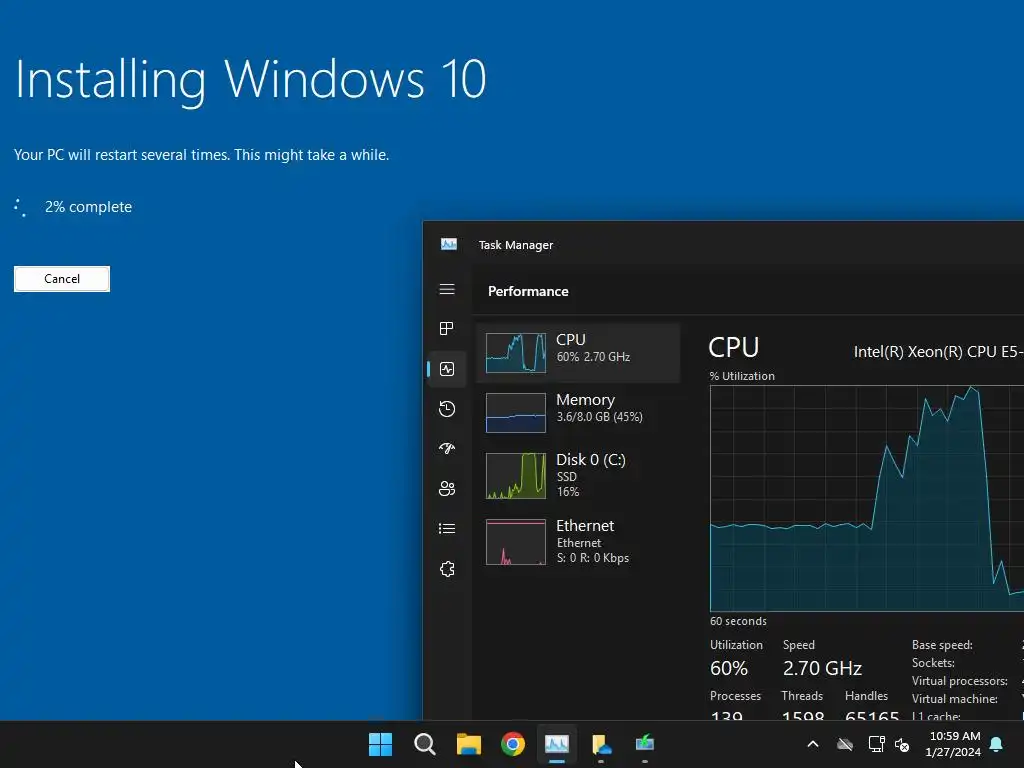Click the Disk 0 mini graph thumbnail

(516, 476)
